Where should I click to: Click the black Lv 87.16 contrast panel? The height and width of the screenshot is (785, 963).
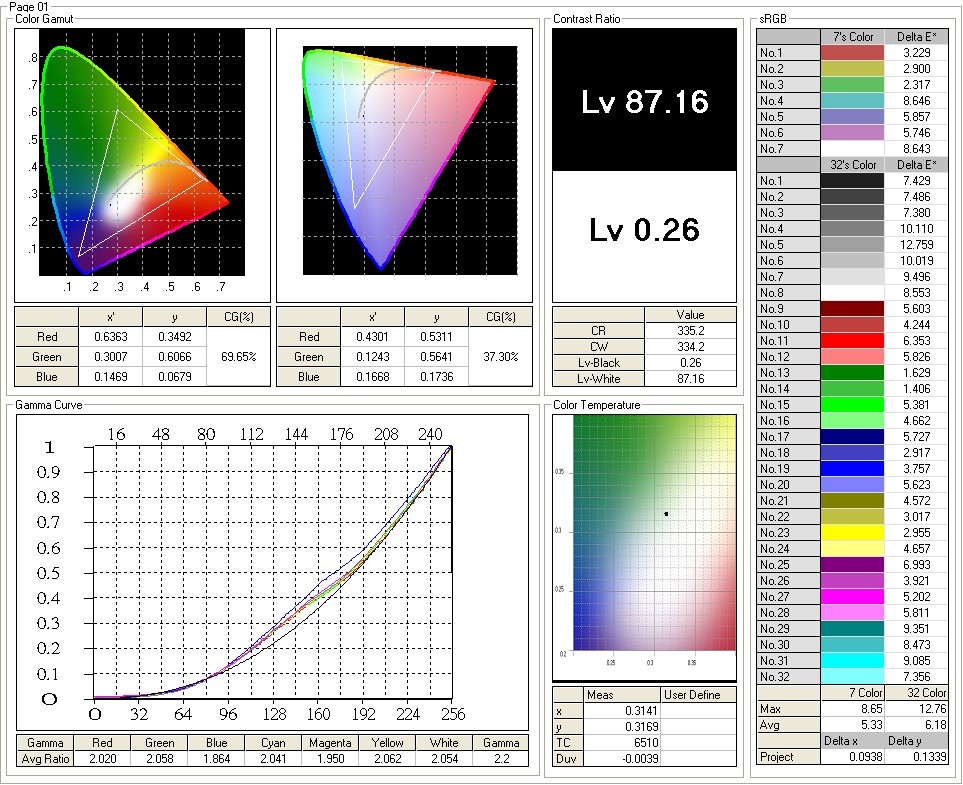(644, 100)
